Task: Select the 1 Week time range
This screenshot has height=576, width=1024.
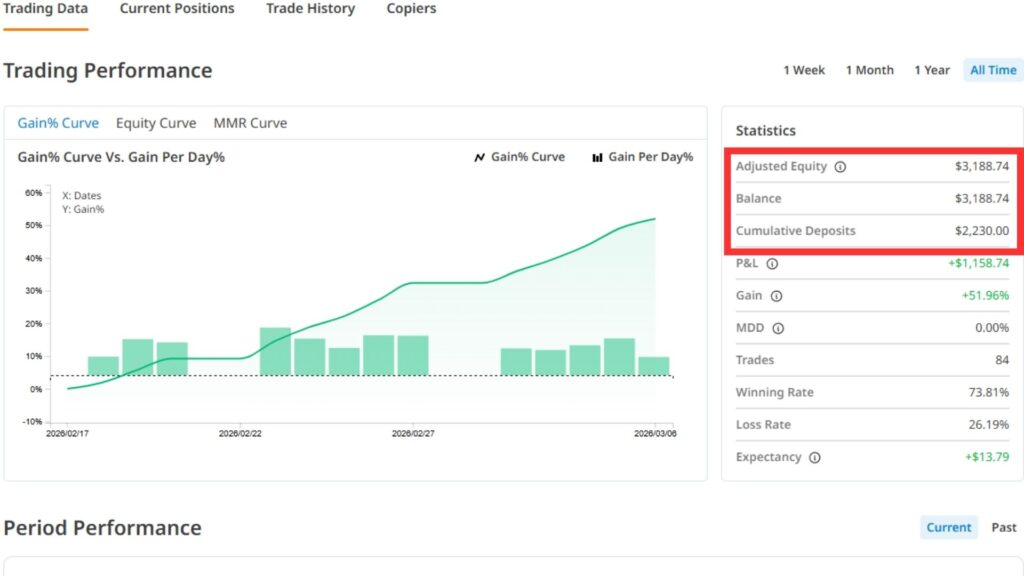Action: point(804,70)
